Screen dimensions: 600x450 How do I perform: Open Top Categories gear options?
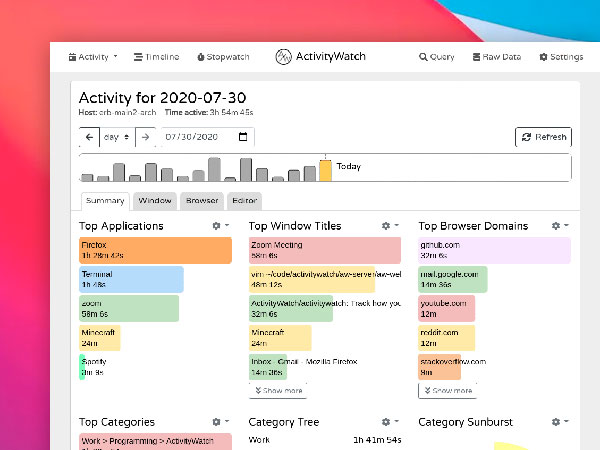click(x=220, y=422)
